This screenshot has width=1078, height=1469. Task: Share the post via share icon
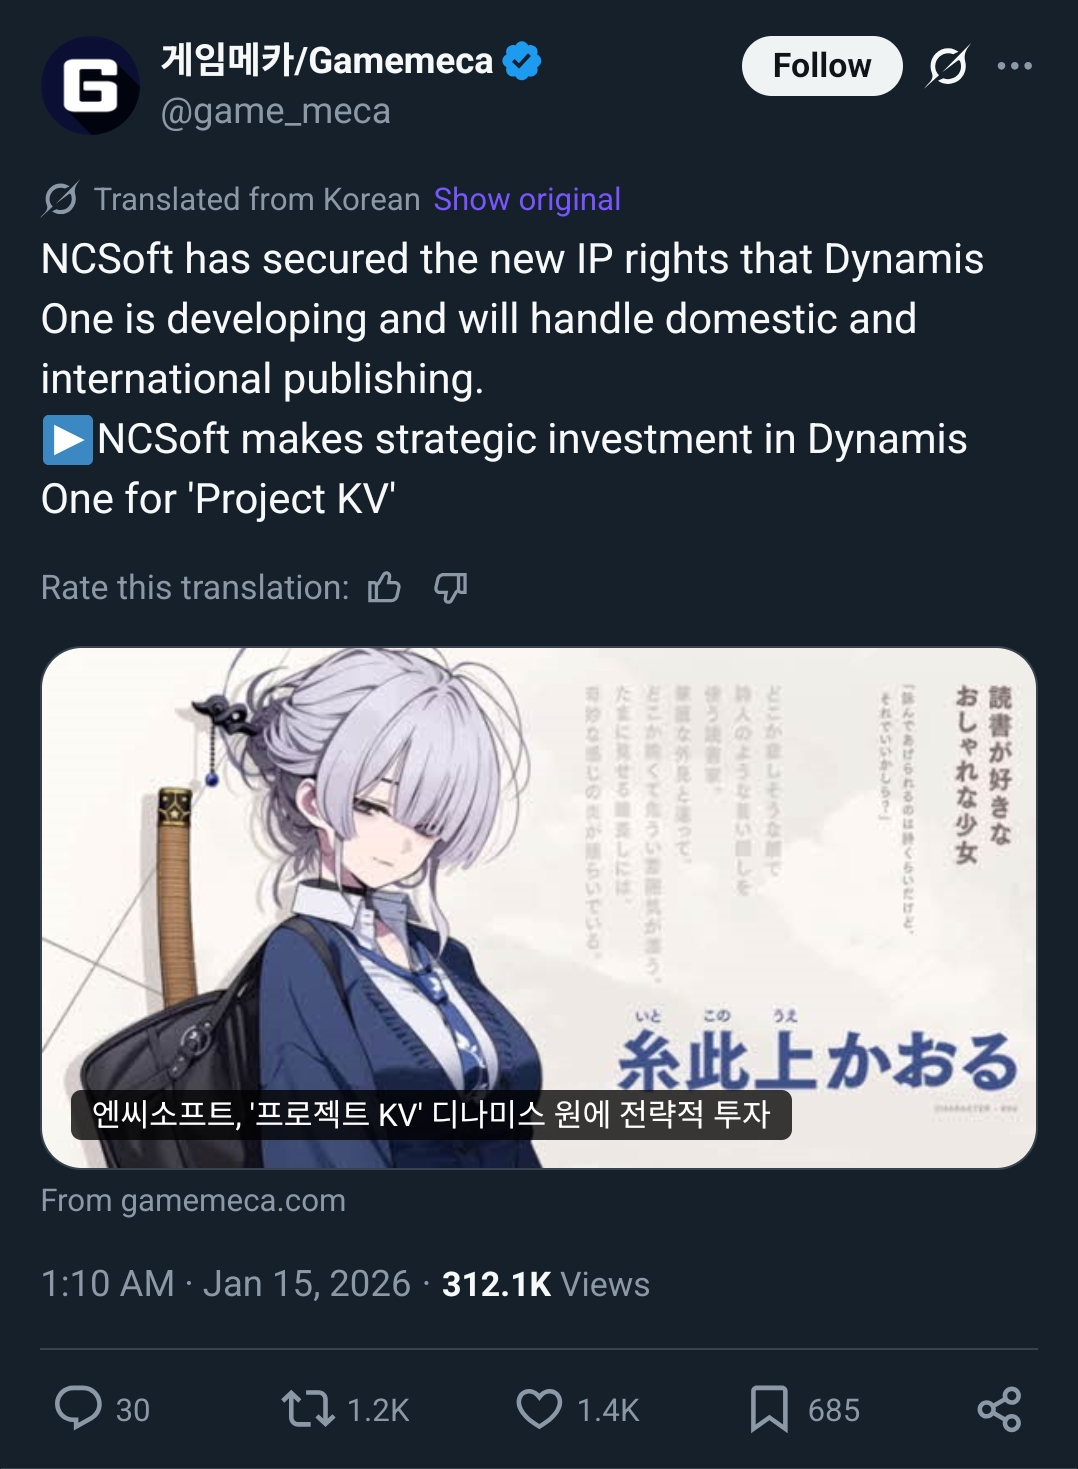click(x=999, y=1408)
